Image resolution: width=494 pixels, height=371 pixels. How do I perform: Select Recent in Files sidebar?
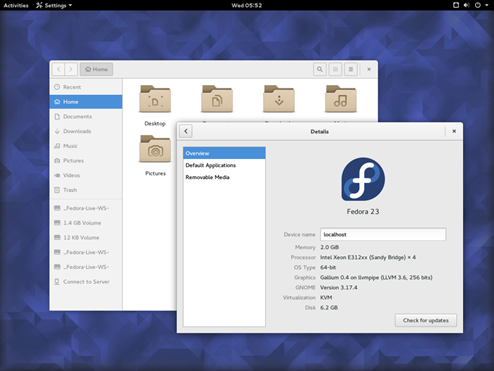point(86,87)
